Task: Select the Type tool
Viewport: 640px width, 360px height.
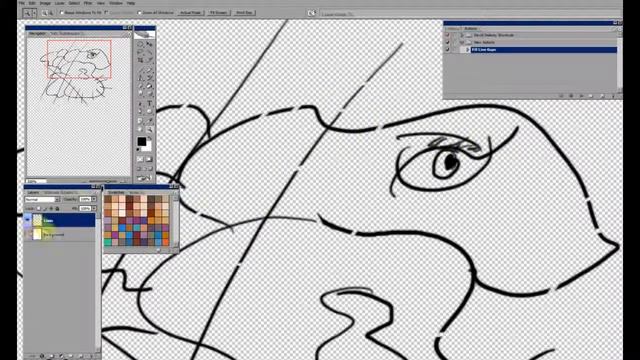Action: pyautogui.click(x=149, y=103)
